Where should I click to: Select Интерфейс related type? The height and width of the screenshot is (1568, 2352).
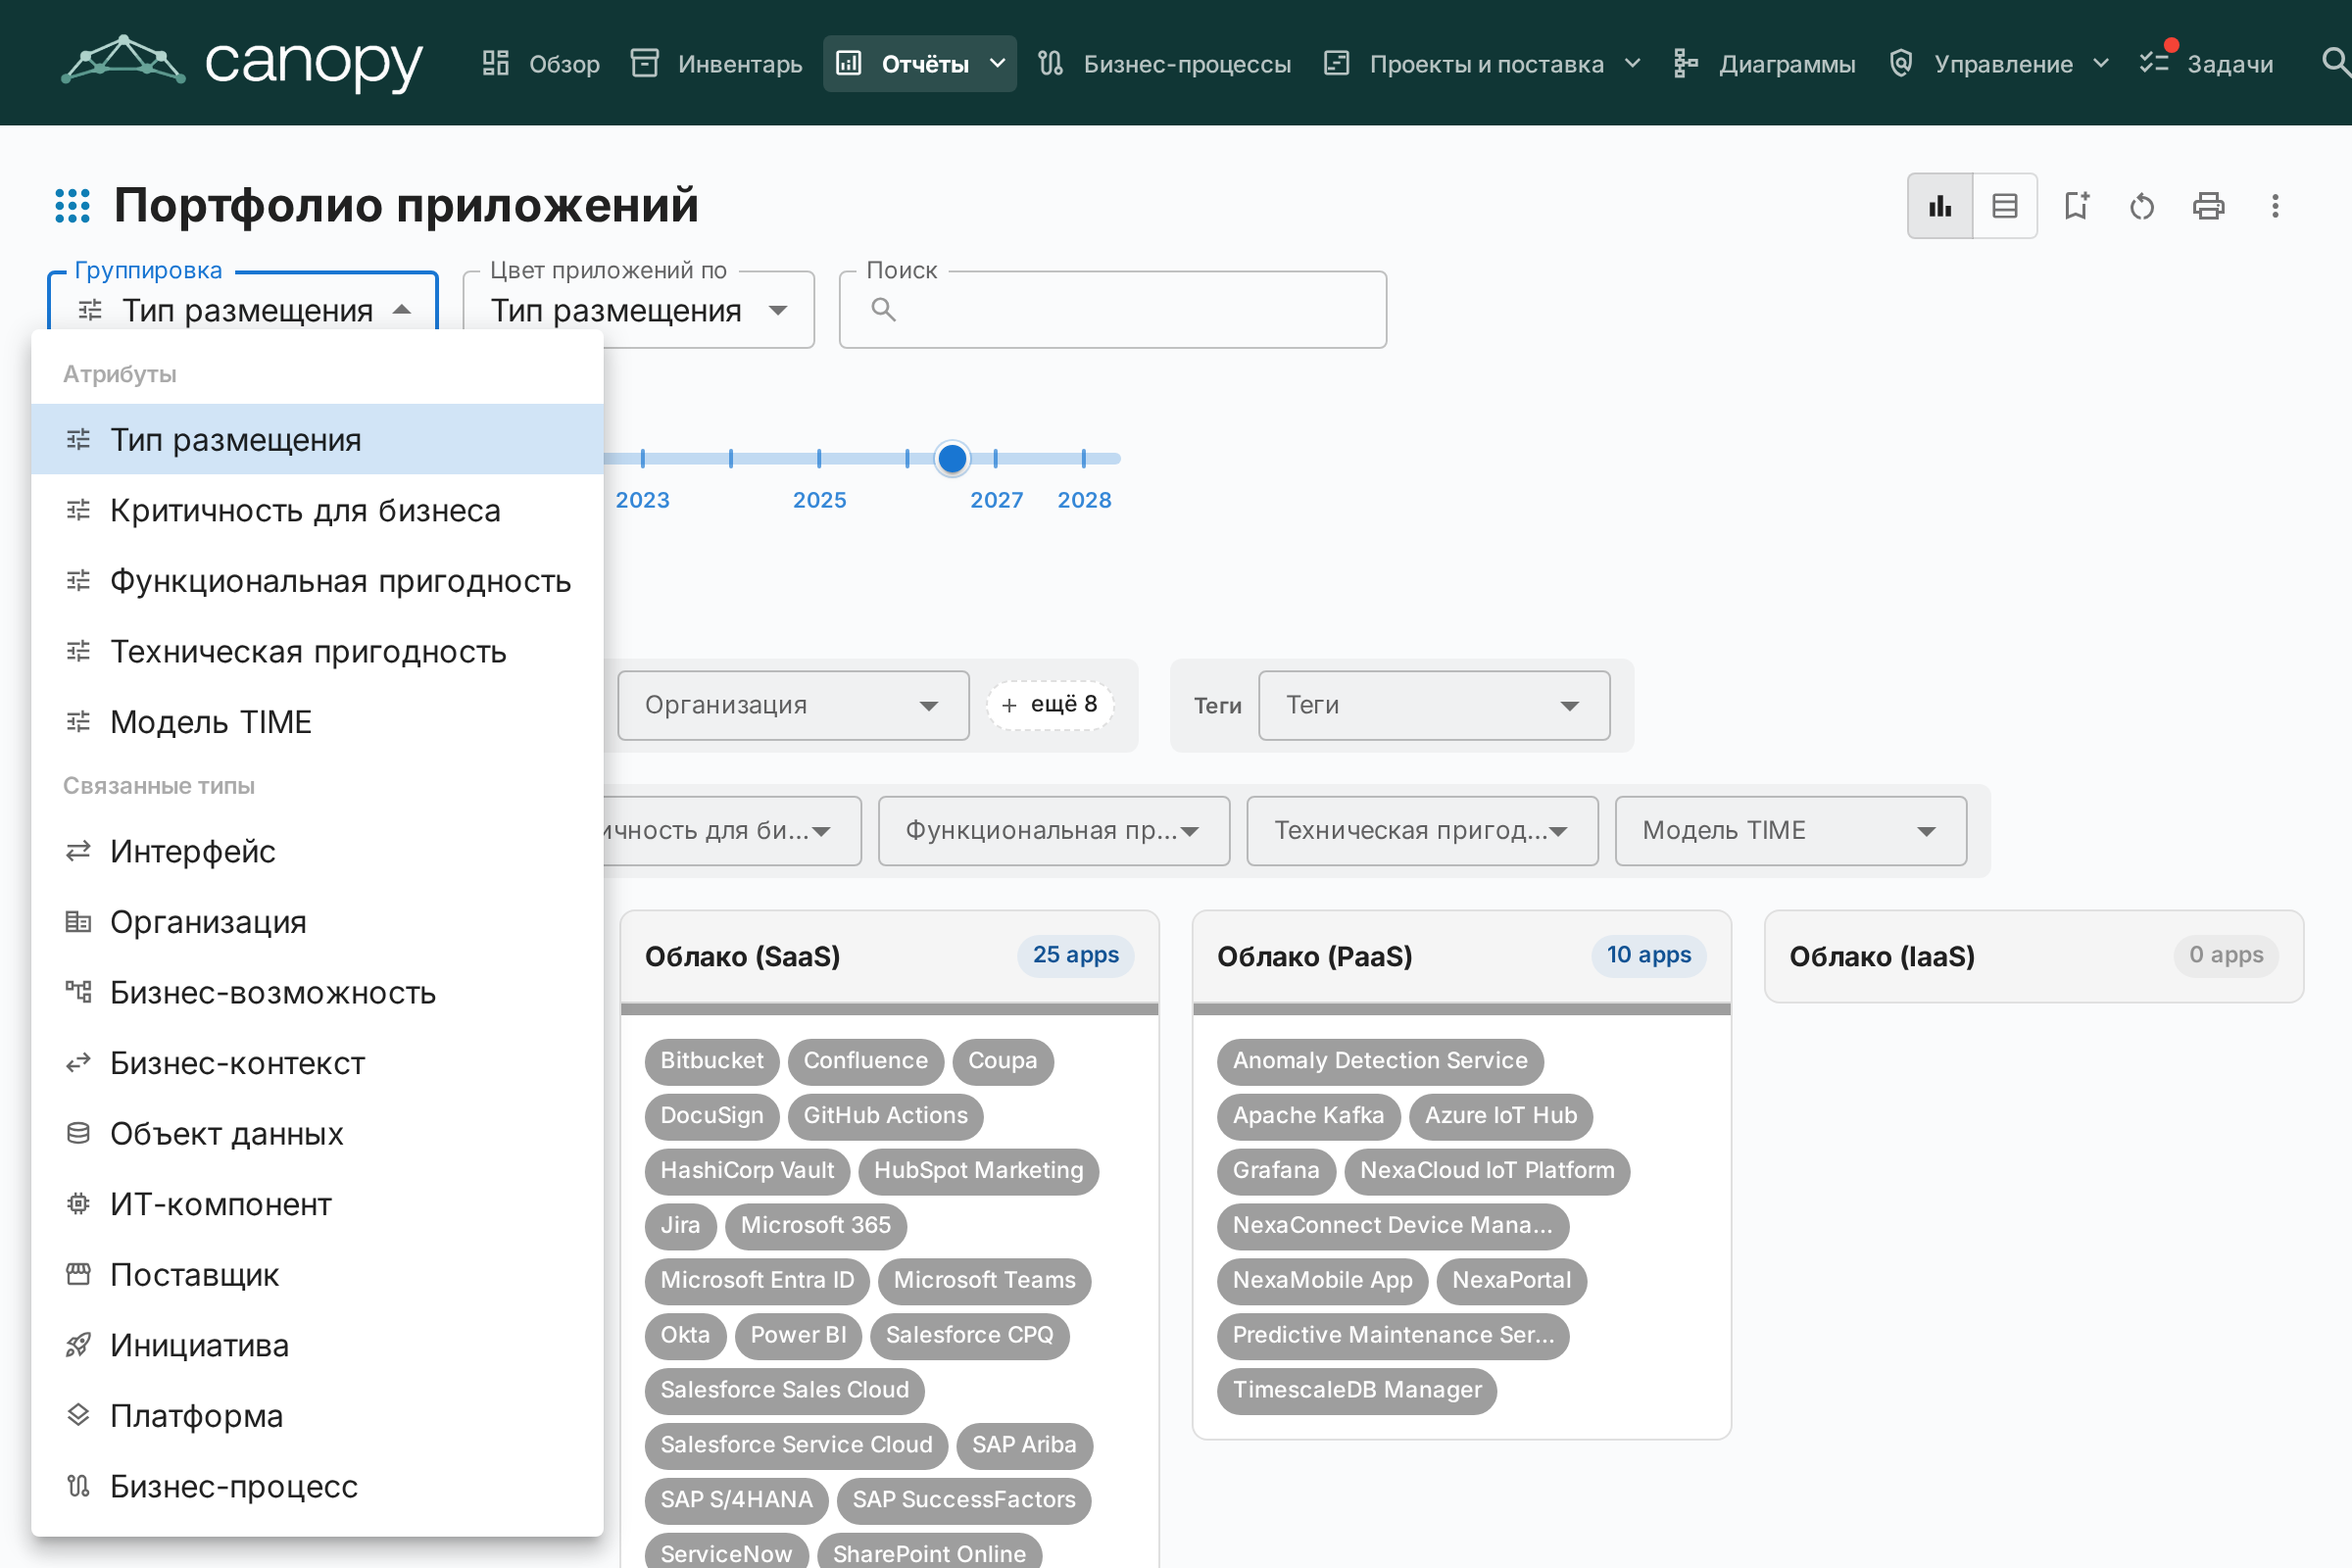coord(317,851)
